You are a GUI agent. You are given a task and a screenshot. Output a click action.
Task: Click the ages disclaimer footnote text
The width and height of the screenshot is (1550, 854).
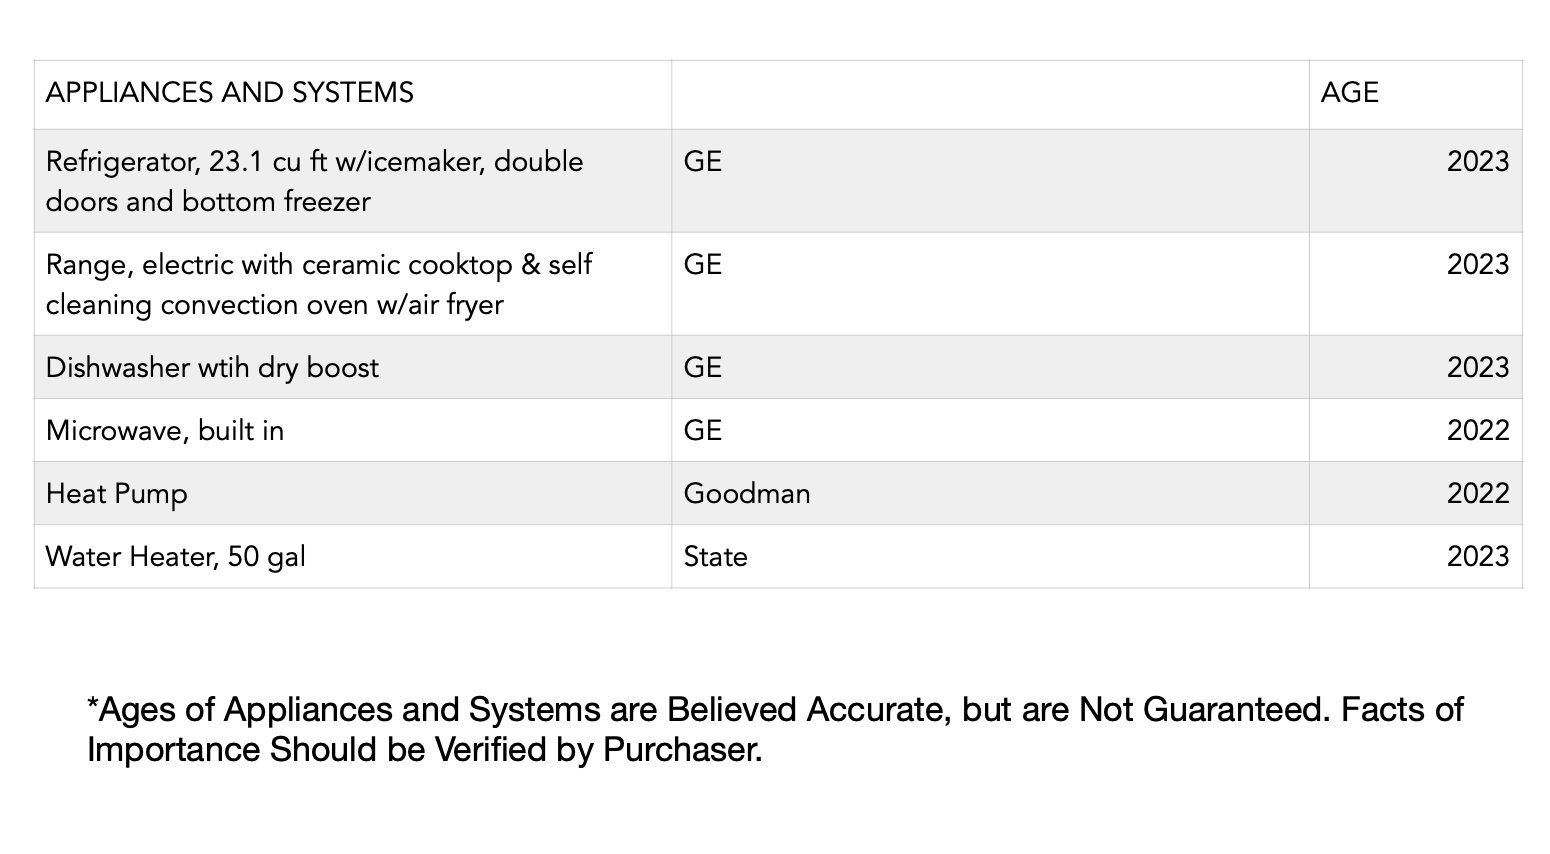pyautogui.click(x=774, y=729)
